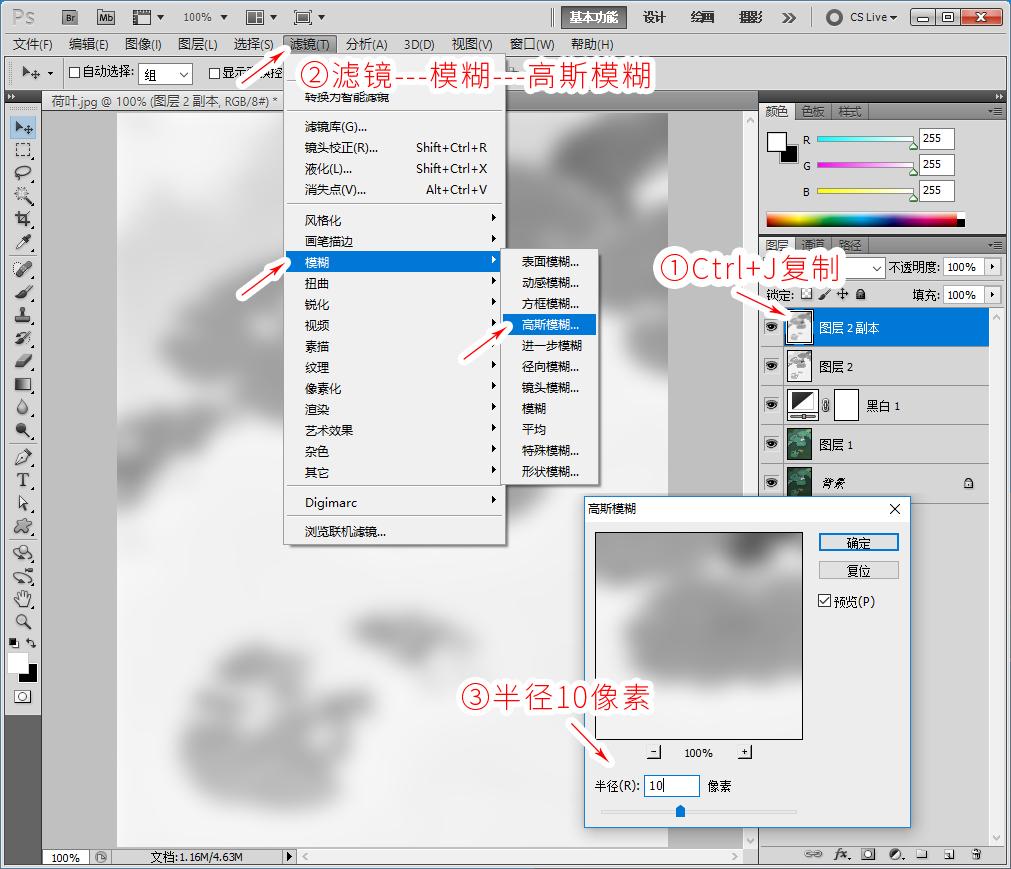This screenshot has width=1011, height=869.
Task: Choose 高斯模糊 from blur submenu
Action: (549, 324)
